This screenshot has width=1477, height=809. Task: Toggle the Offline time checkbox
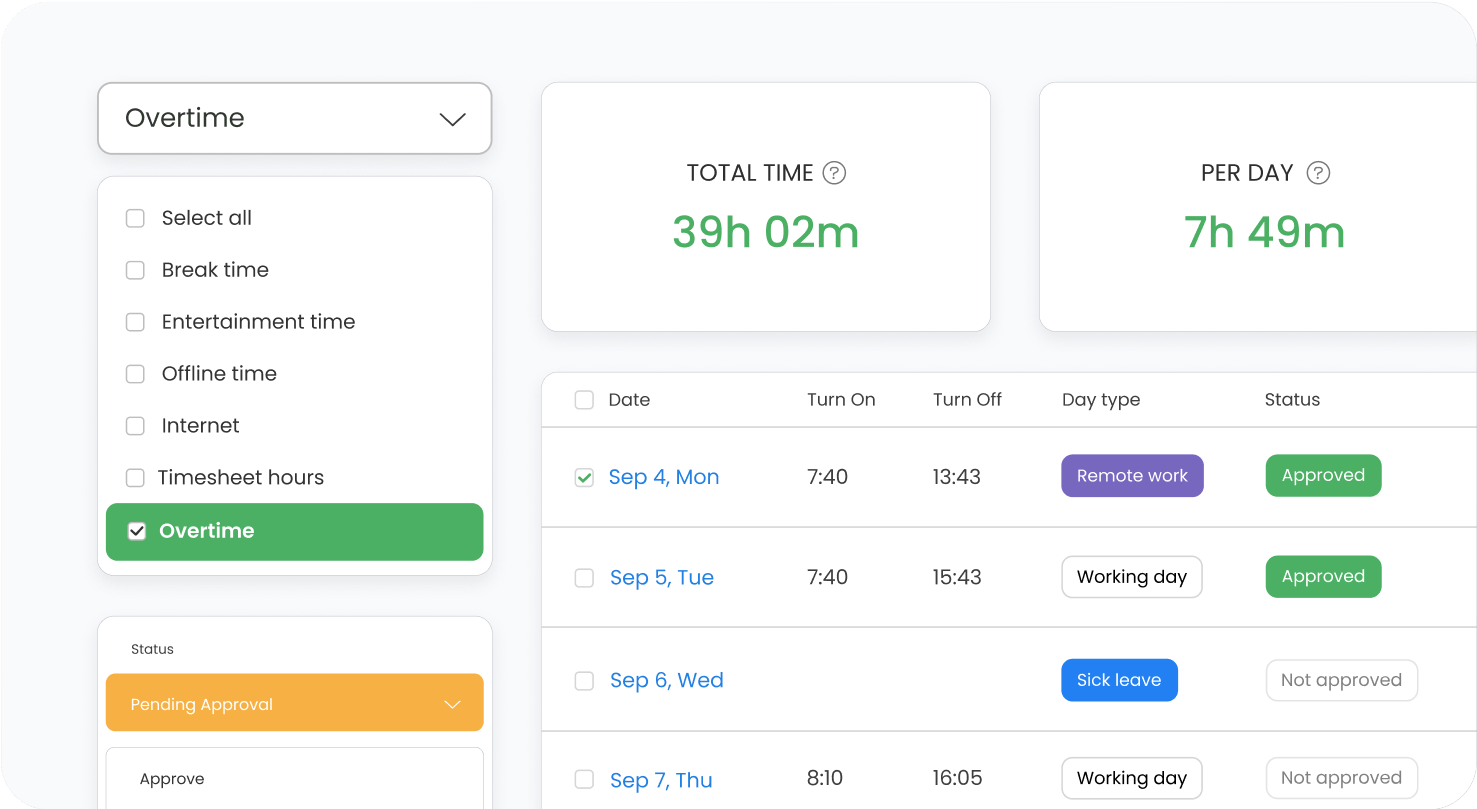click(x=135, y=374)
